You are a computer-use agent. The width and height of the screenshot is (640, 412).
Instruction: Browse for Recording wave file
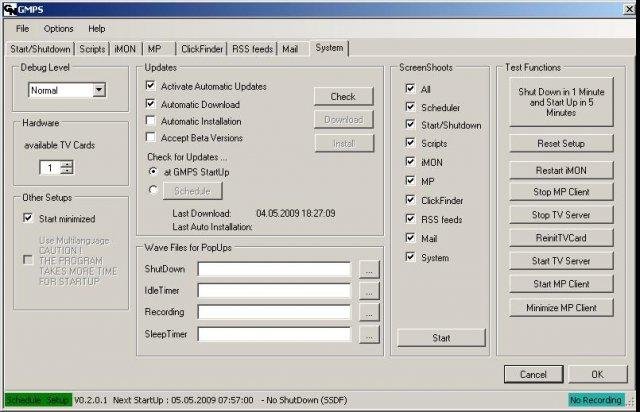[369, 312]
